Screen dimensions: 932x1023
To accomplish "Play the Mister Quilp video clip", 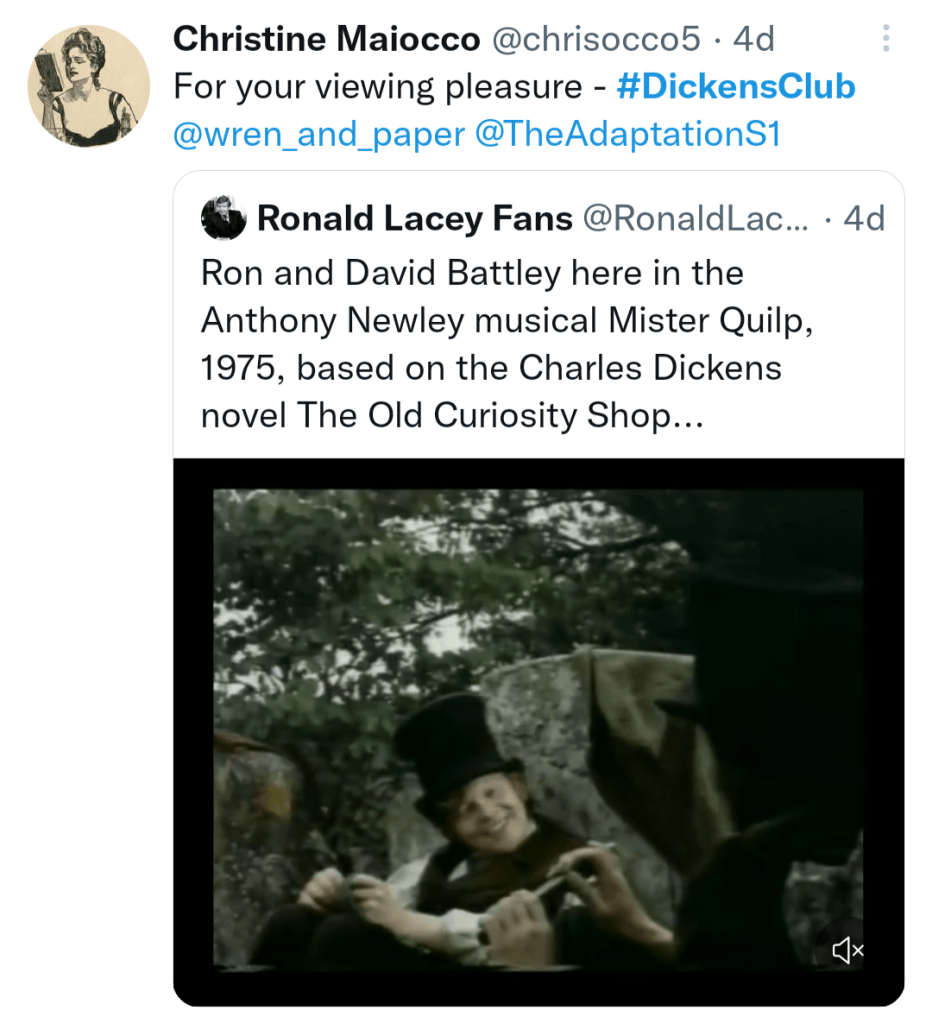I will [538, 730].
